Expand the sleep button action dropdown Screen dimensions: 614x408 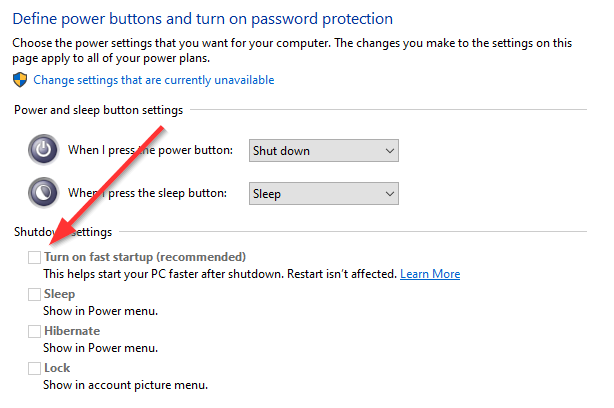click(324, 193)
